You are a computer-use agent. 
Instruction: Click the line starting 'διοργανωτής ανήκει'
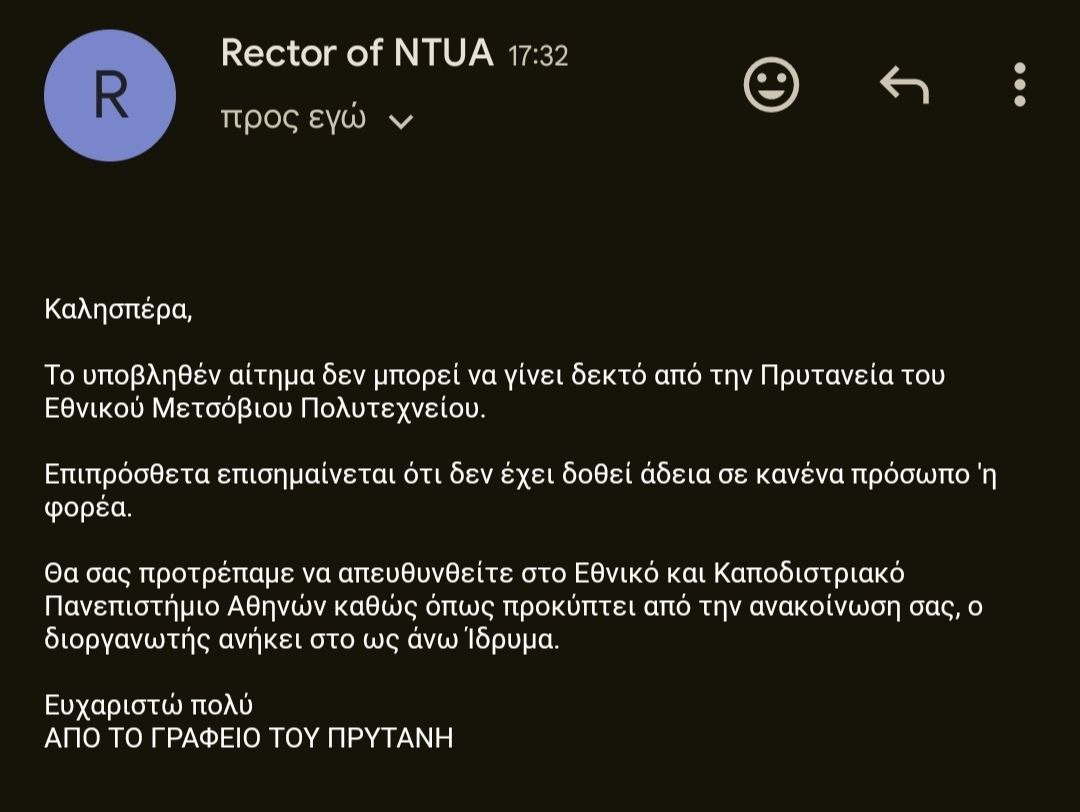[302, 640]
